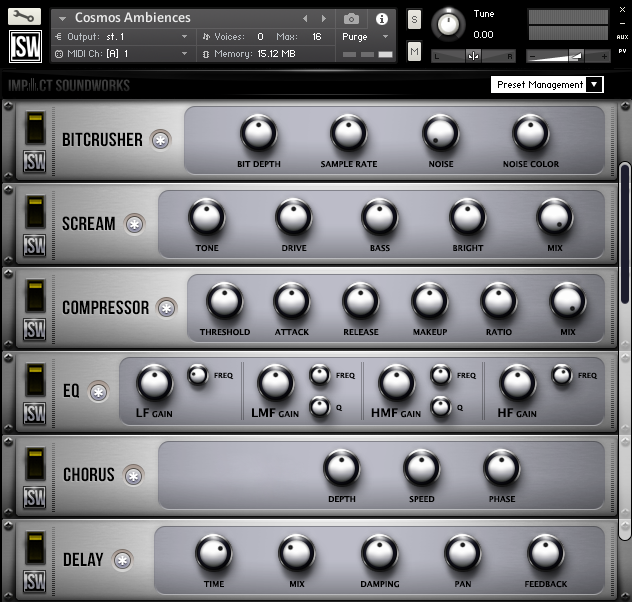Click the Cosmos Ambiences instrument name
The width and height of the screenshot is (632, 602).
click(133, 18)
